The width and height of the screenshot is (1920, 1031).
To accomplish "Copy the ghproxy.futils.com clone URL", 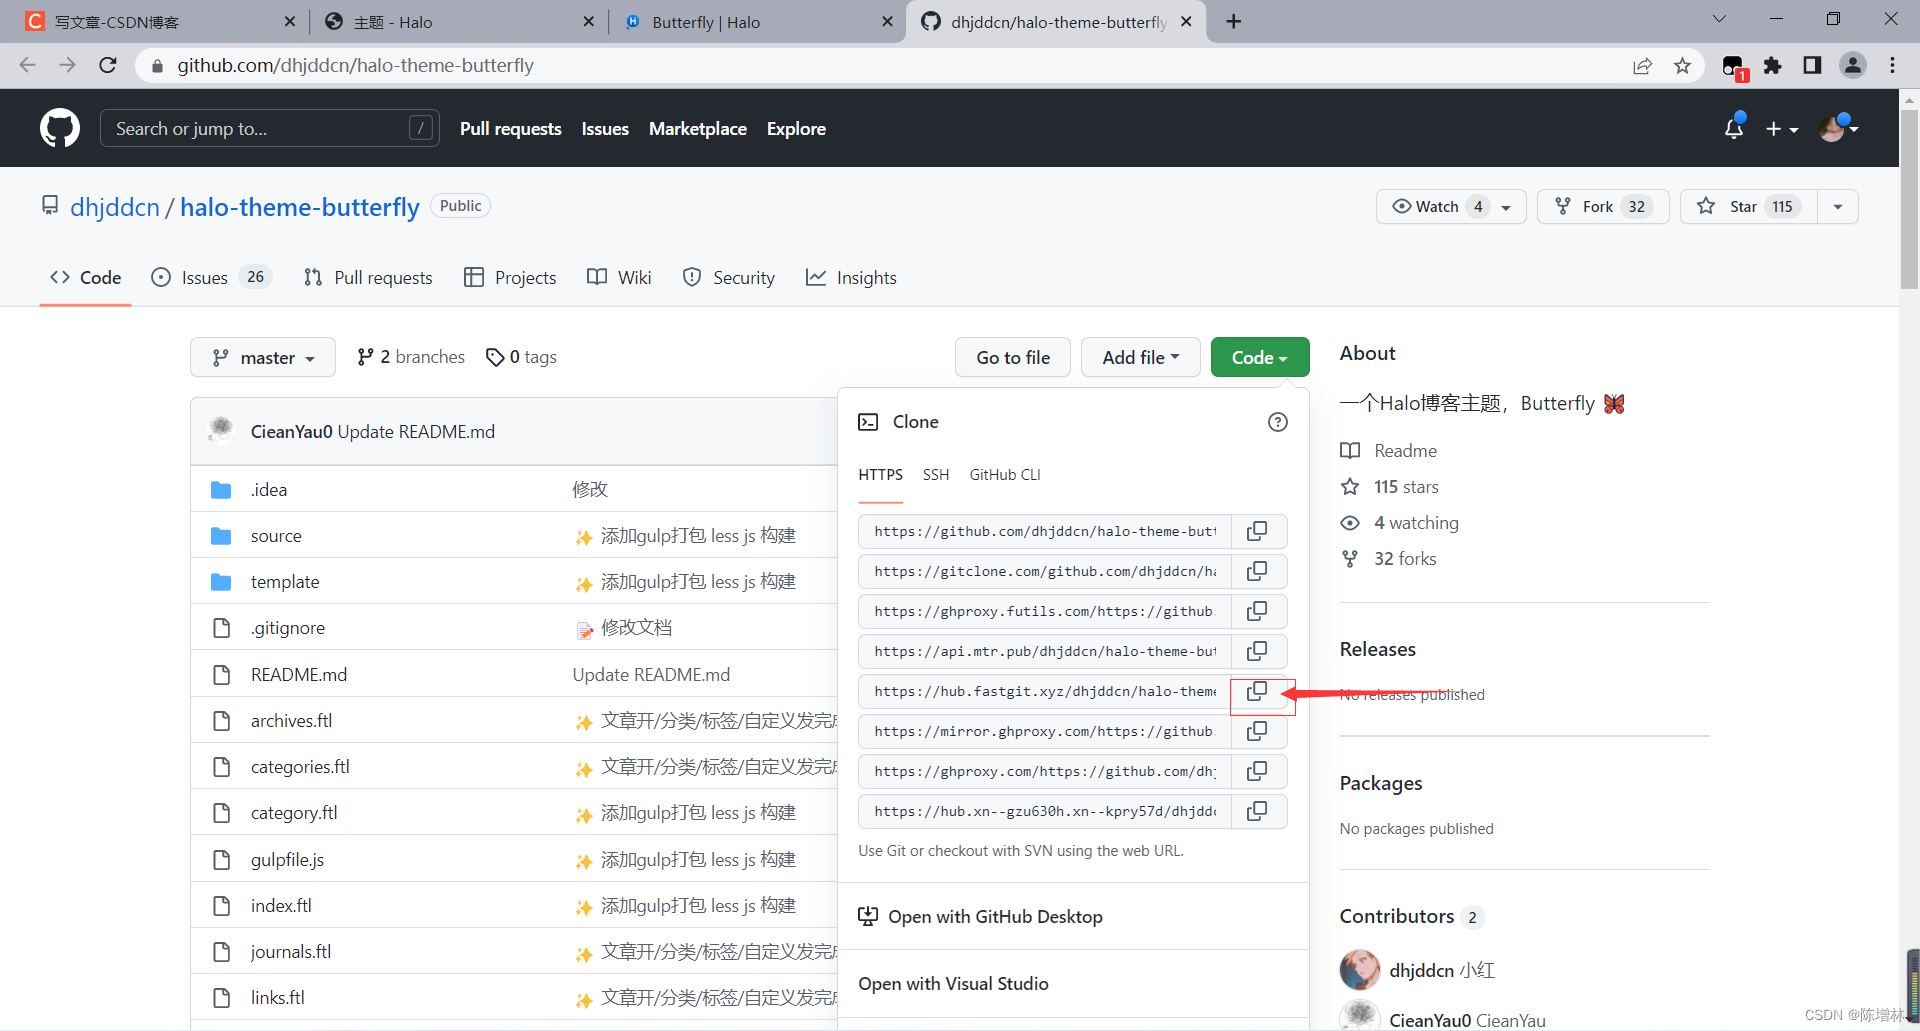I will pos(1258,611).
